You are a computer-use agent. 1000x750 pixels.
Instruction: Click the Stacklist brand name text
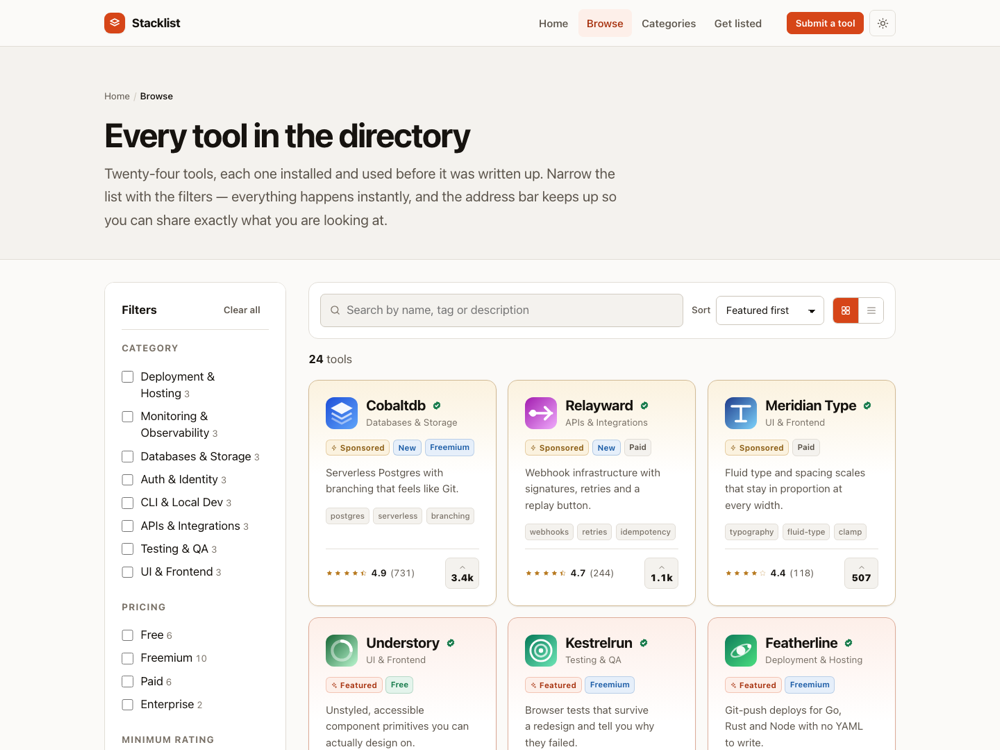(x=156, y=23)
